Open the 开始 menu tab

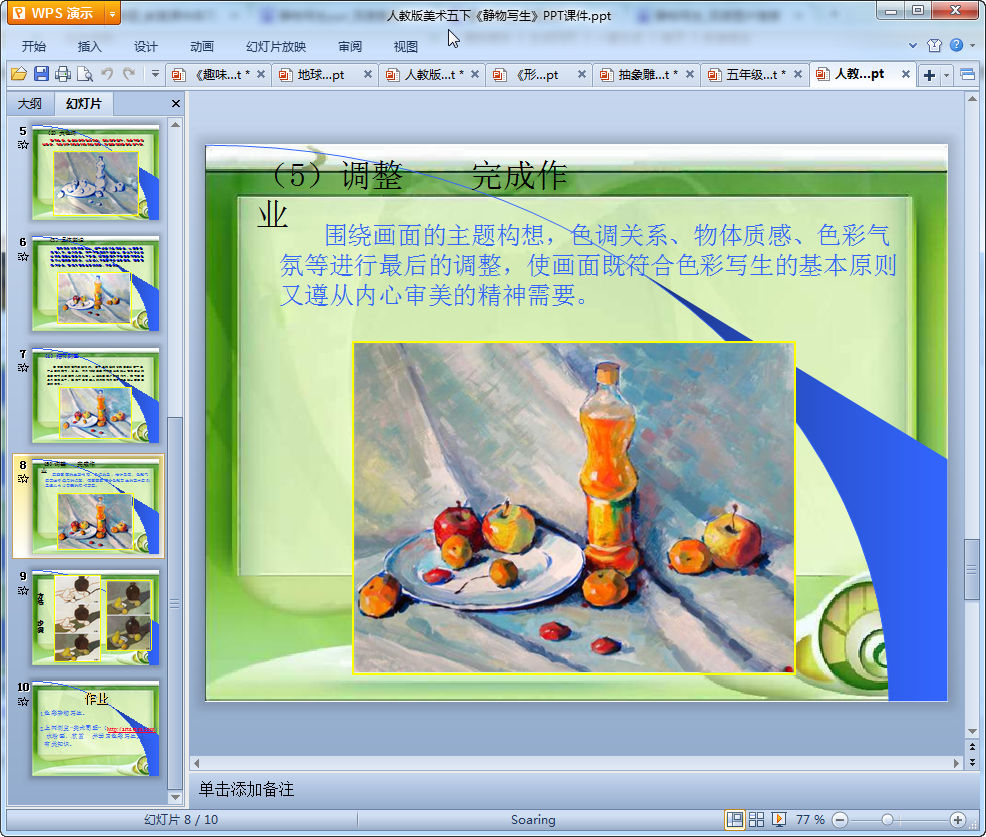pos(34,47)
